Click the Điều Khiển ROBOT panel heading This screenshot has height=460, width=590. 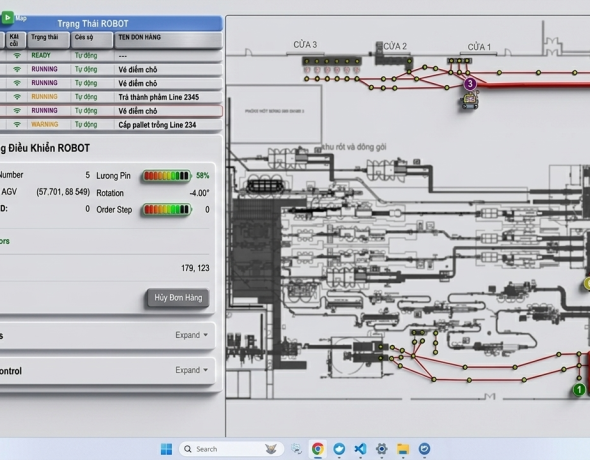click(45, 148)
